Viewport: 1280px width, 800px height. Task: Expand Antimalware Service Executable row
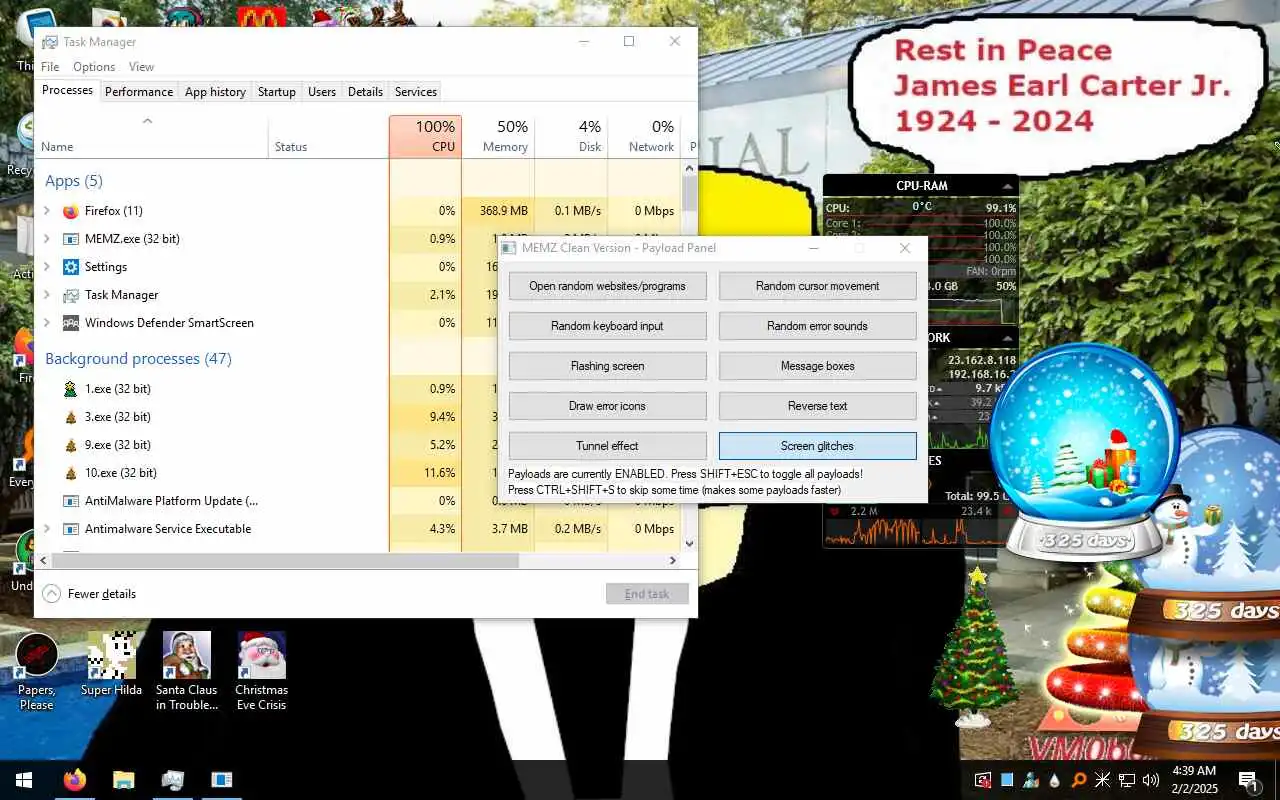[46, 529]
